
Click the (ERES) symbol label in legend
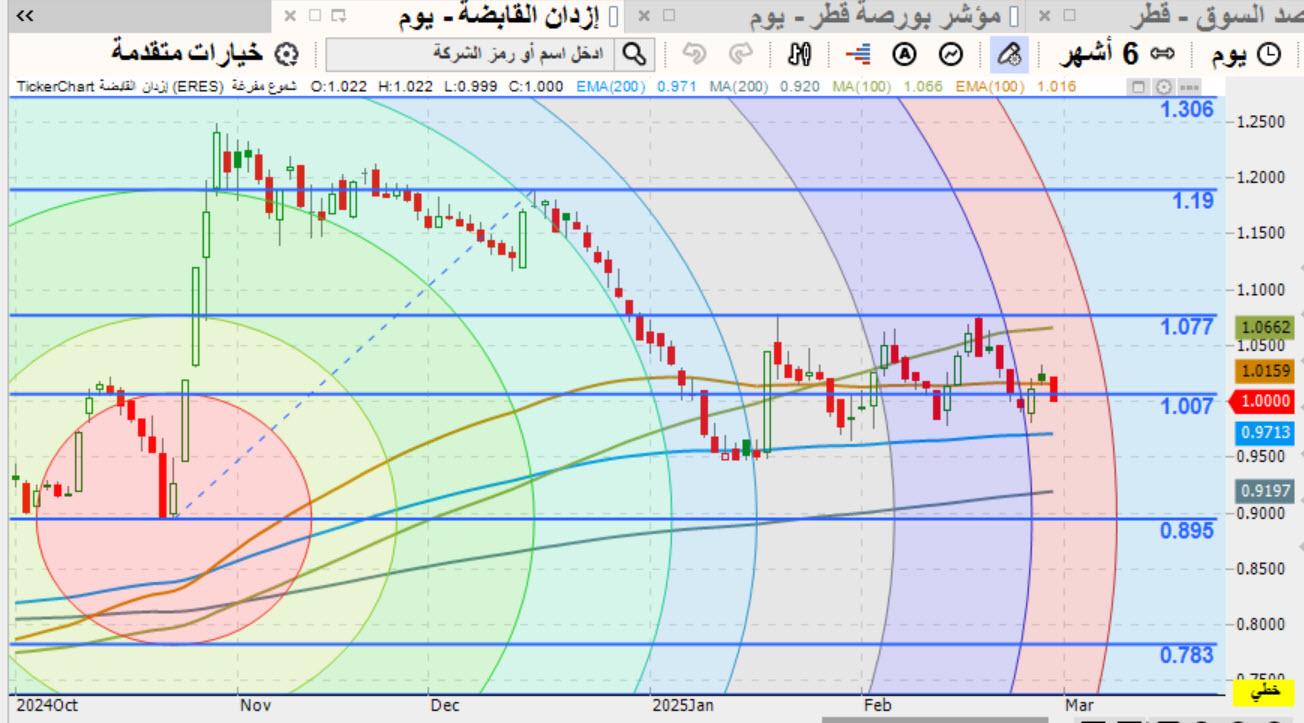[x=197, y=87]
